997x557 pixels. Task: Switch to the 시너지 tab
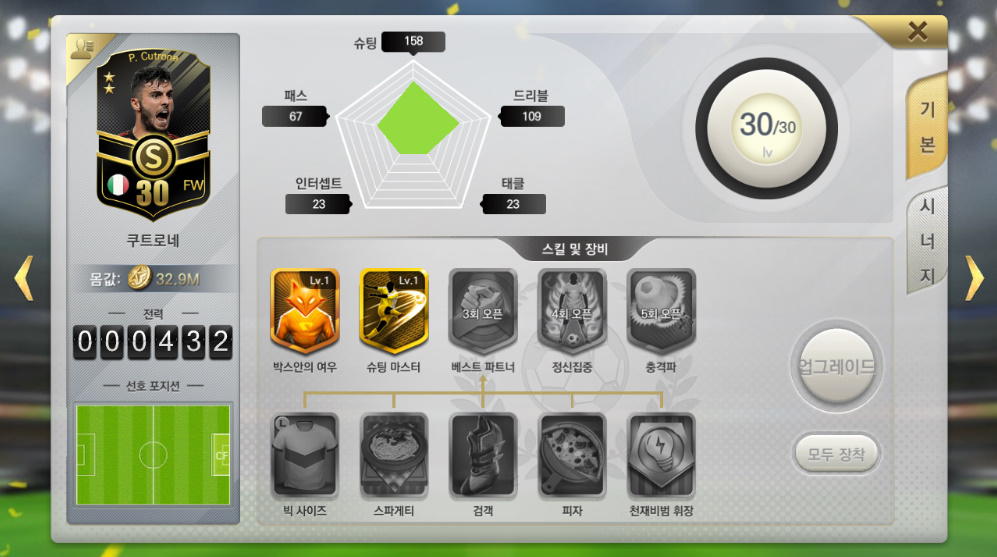pyautogui.click(x=926, y=240)
